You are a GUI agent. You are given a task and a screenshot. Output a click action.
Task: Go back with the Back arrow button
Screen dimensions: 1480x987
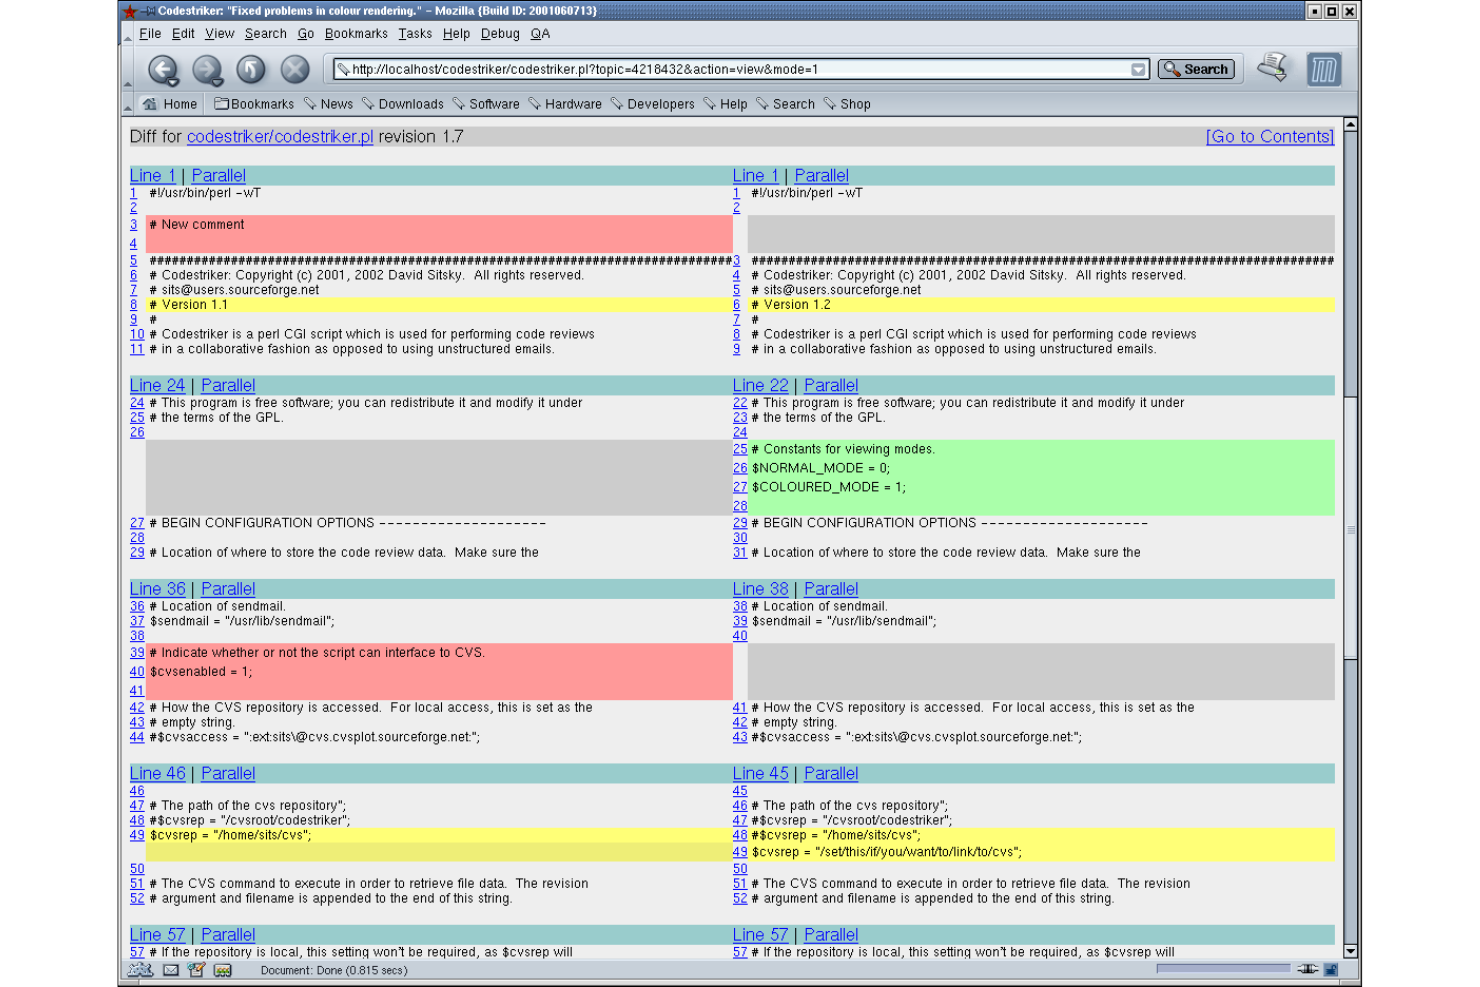(163, 70)
